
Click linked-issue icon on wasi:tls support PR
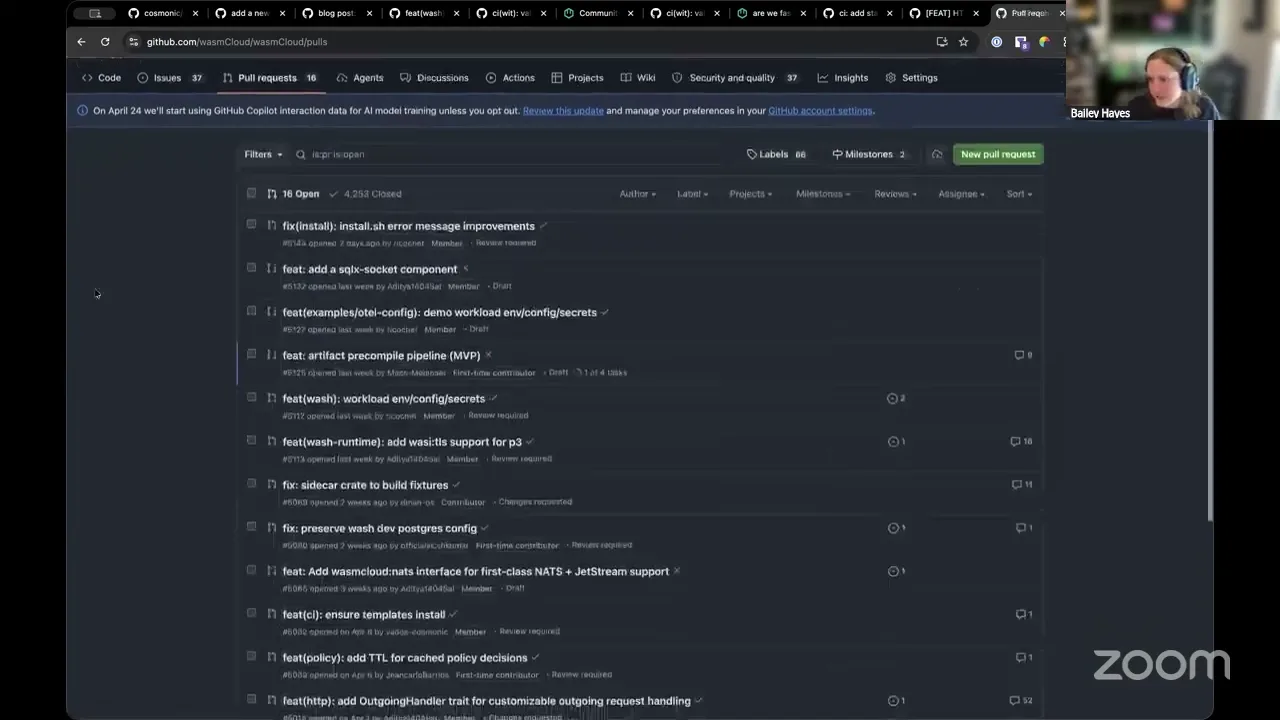tap(896, 442)
